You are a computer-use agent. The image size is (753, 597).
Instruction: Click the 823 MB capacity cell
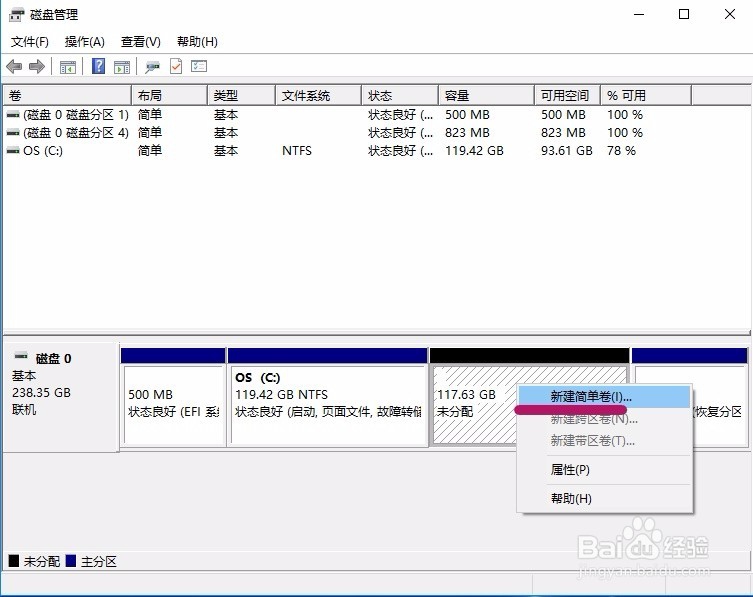[467, 133]
